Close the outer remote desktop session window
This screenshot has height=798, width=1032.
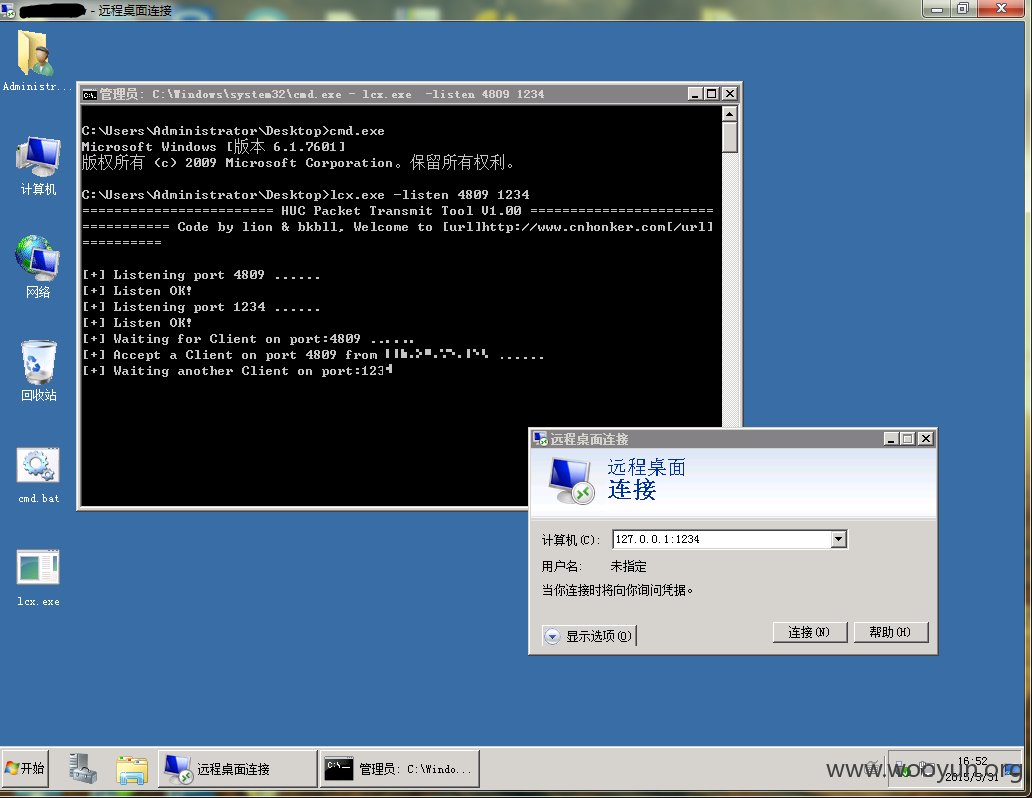tap(1000, 9)
